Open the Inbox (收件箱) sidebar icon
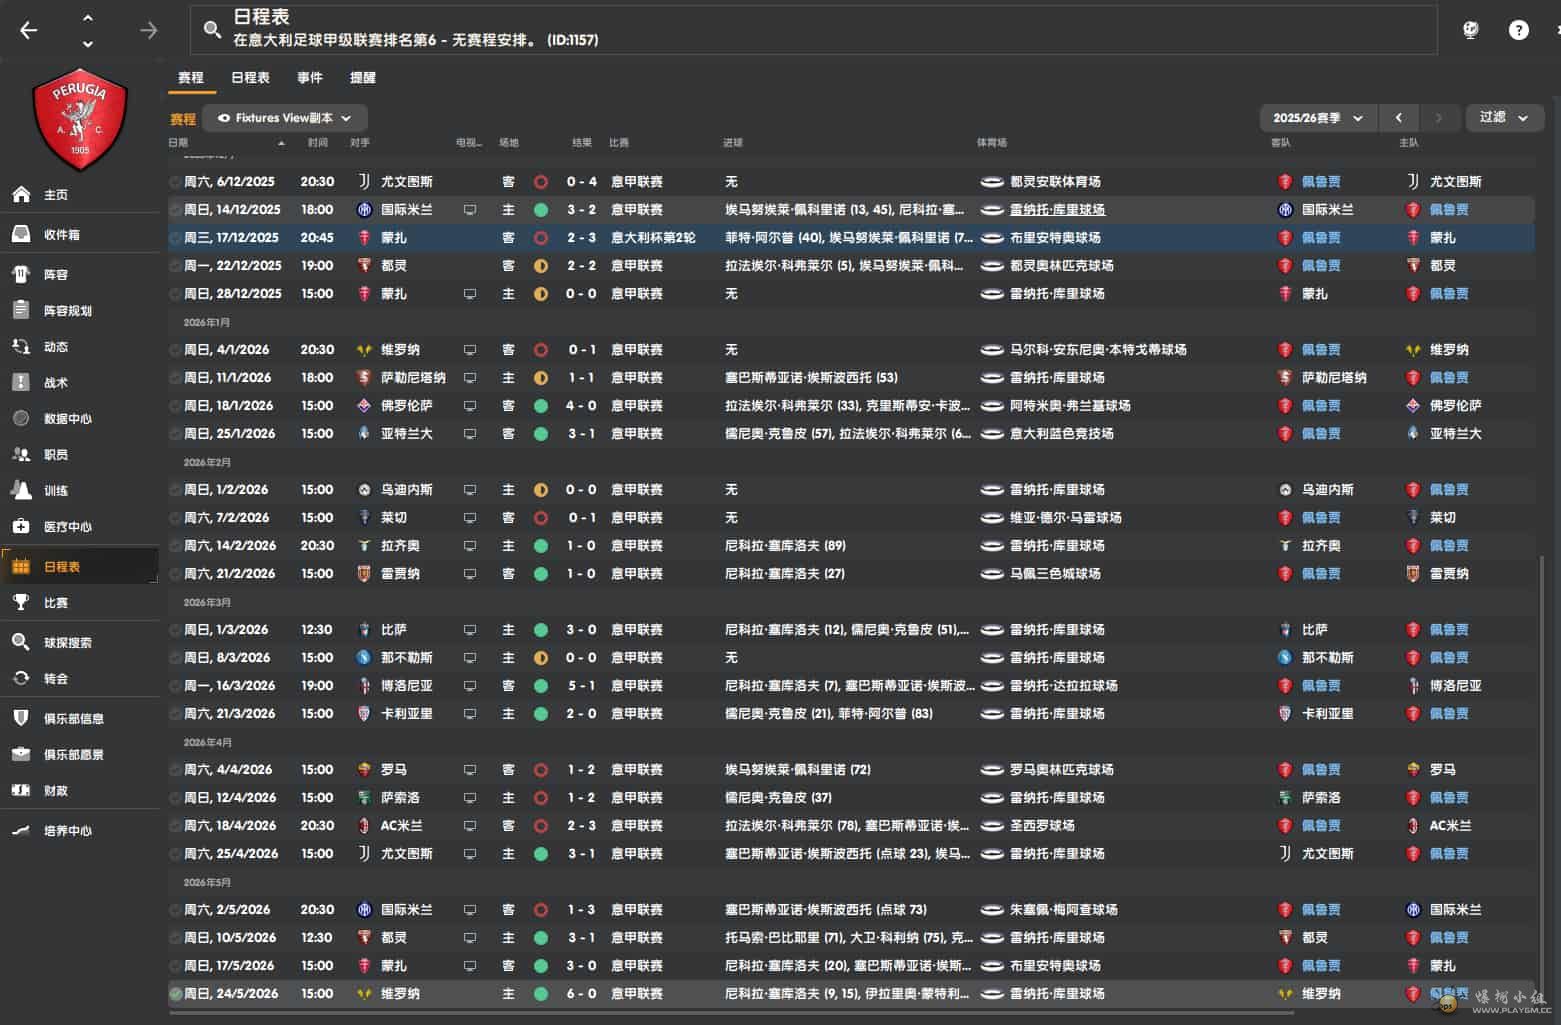The width and height of the screenshot is (1561, 1025). (21, 234)
